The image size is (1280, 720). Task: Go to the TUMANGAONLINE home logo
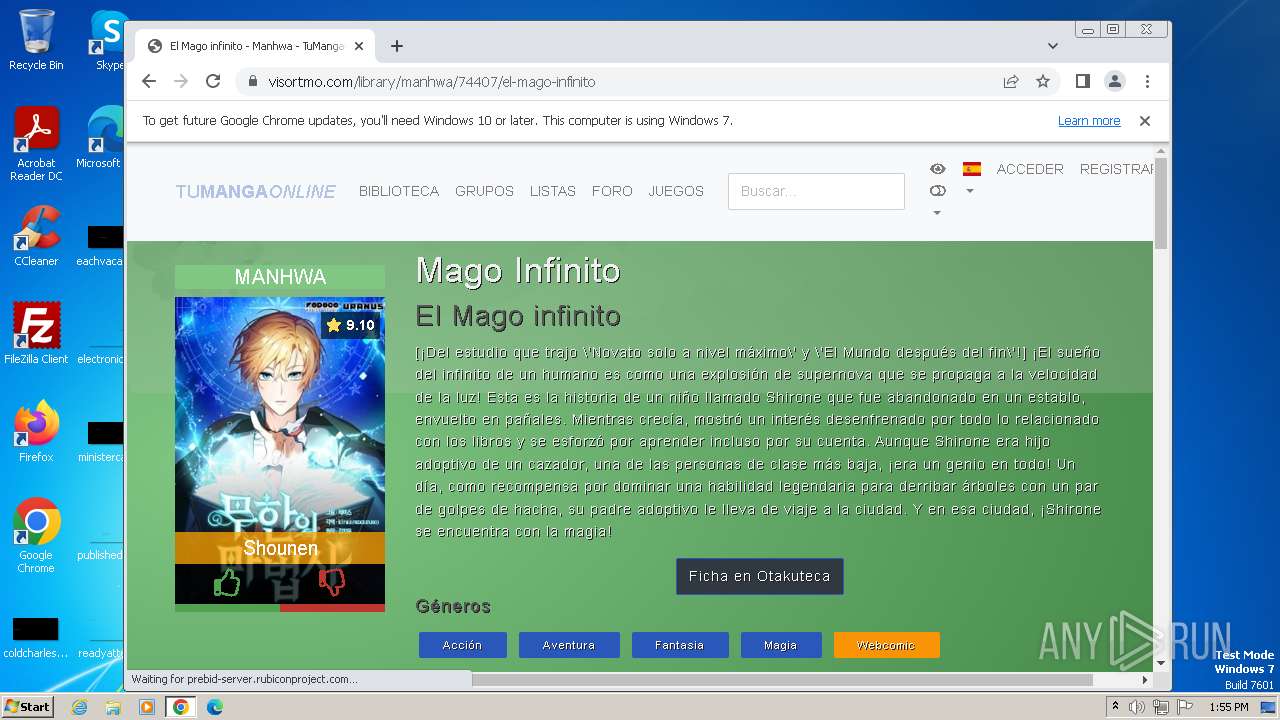256,192
